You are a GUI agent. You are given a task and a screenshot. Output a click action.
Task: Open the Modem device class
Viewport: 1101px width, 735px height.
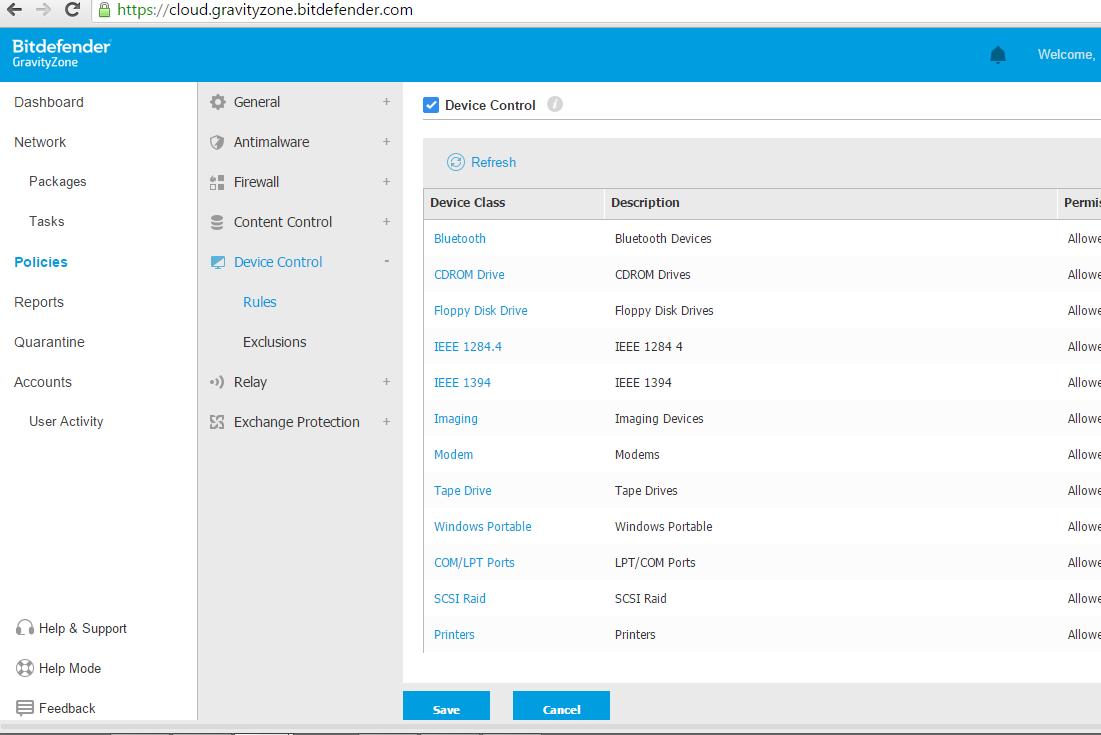point(454,455)
